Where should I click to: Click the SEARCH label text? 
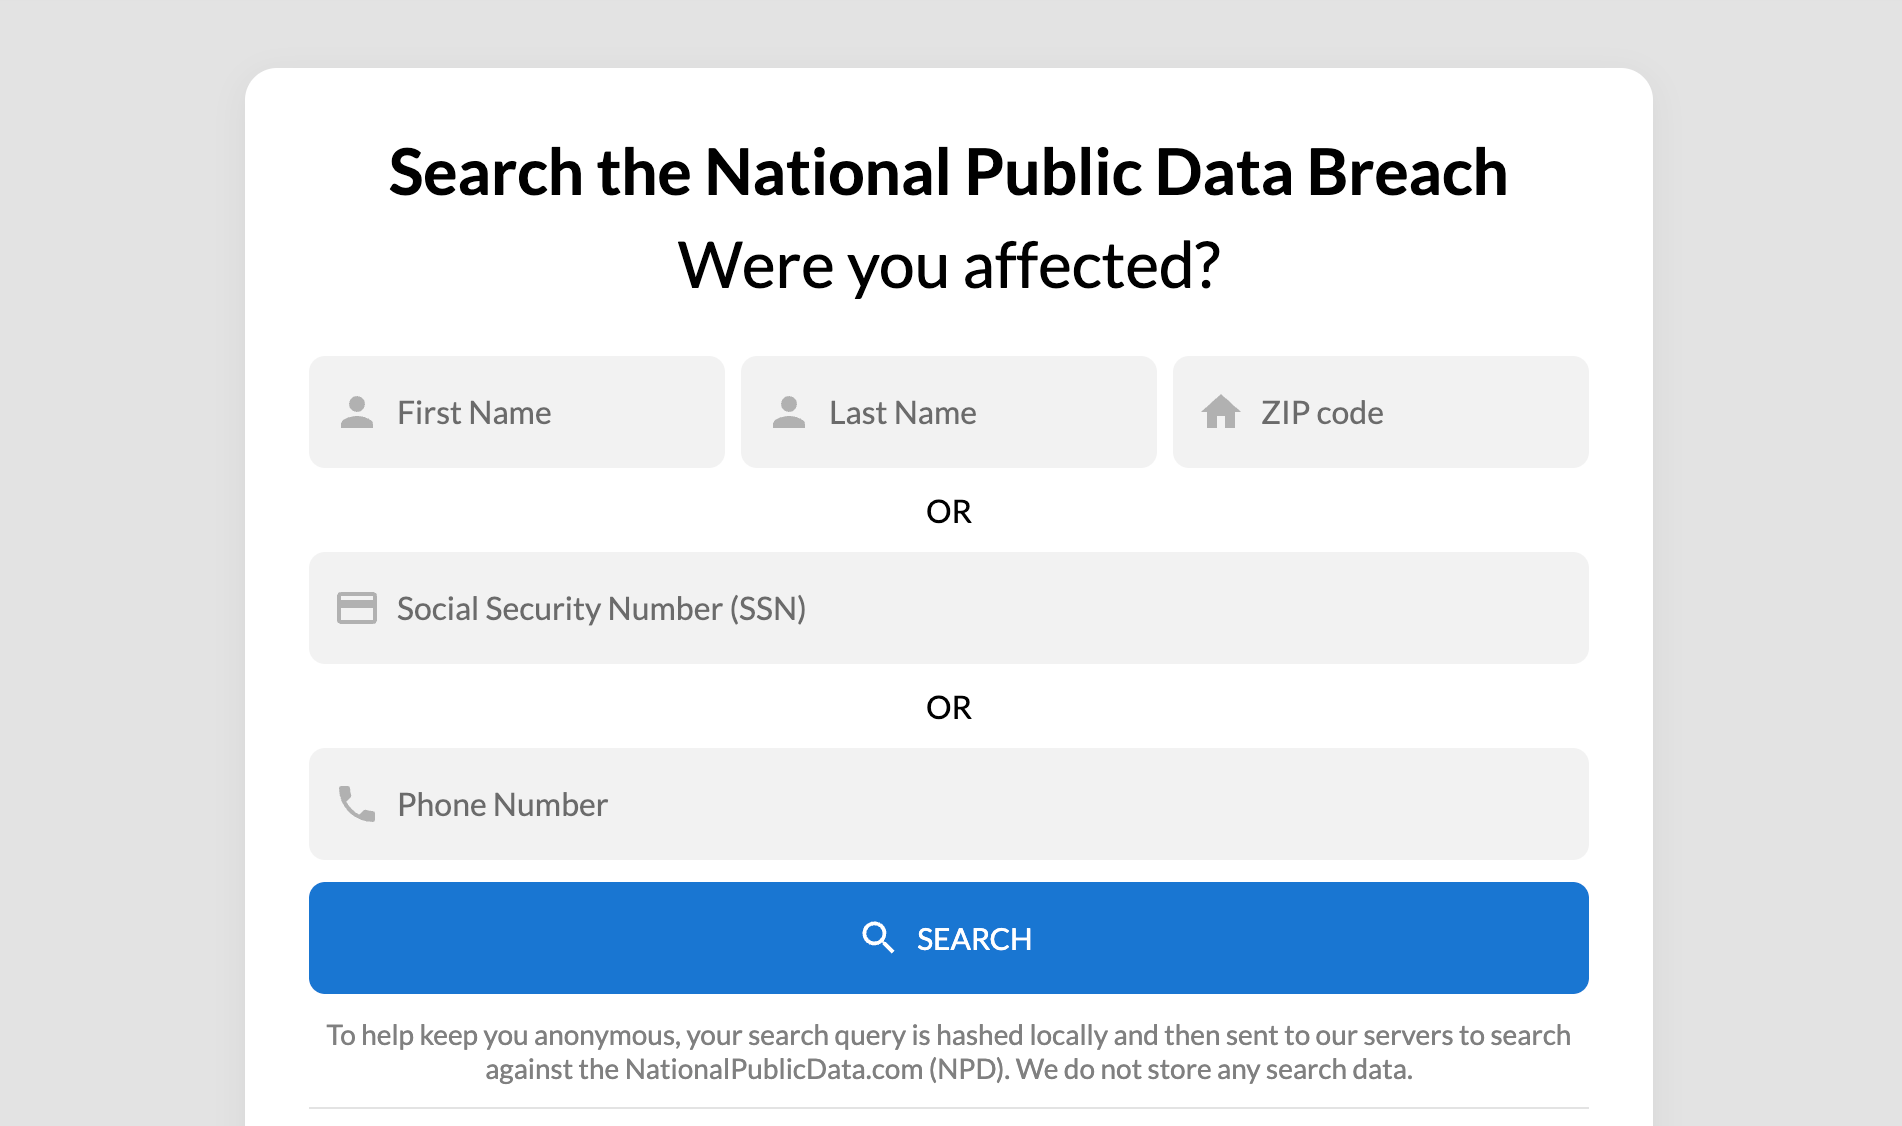point(974,939)
